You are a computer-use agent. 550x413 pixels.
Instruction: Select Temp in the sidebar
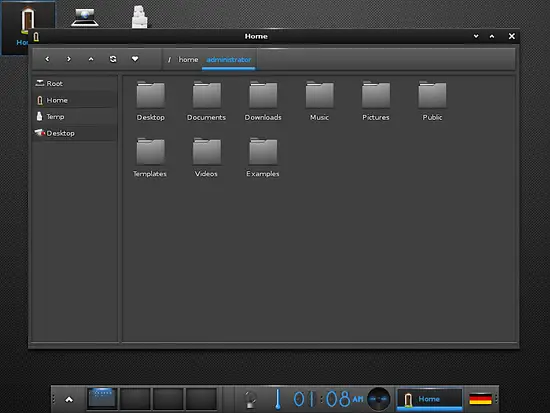click(74, 116)
